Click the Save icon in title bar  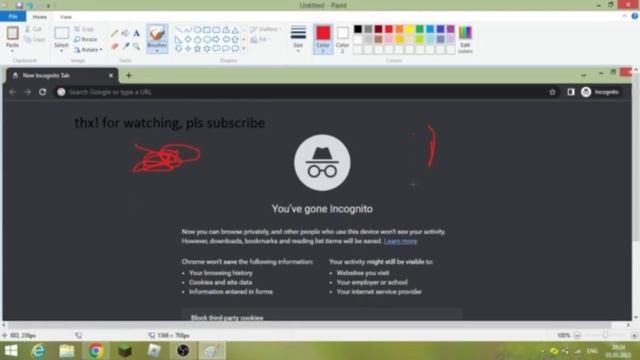click(19, 5)
